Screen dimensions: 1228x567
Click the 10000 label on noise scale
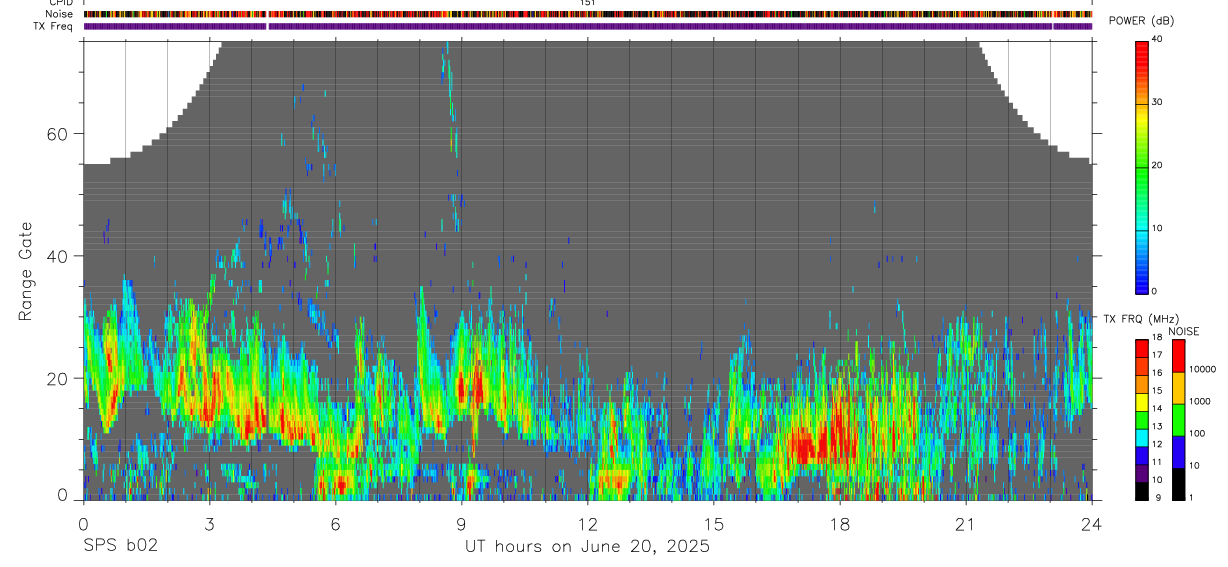click(1203, 369)
